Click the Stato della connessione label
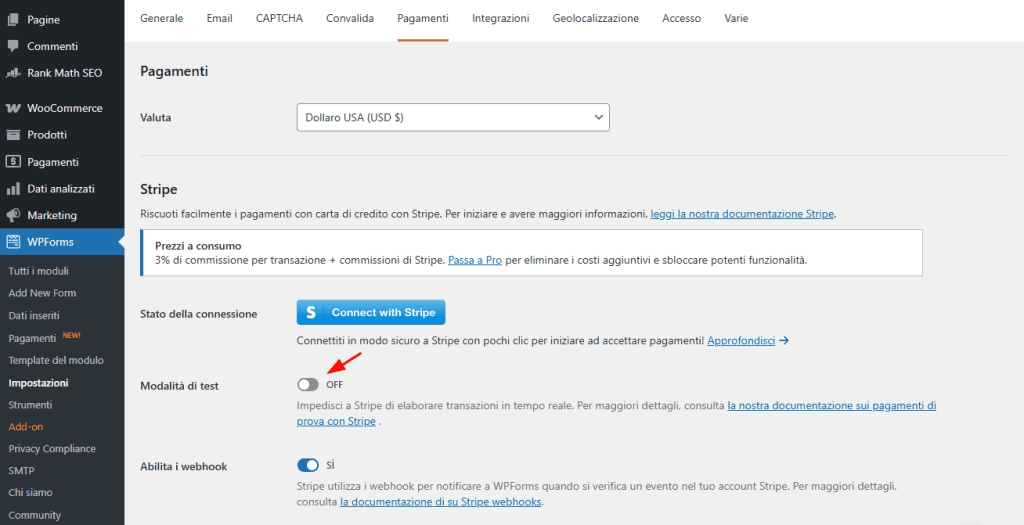This screenshot has width=1024, height=525. pos(199,314)
